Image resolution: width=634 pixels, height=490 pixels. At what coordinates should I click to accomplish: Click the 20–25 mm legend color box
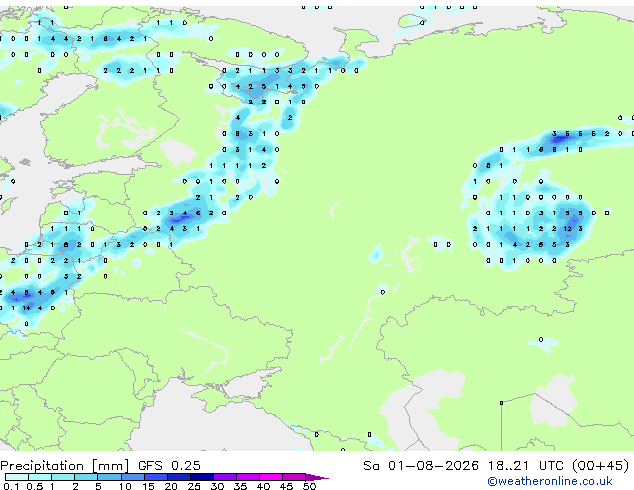tap(179, 477)
